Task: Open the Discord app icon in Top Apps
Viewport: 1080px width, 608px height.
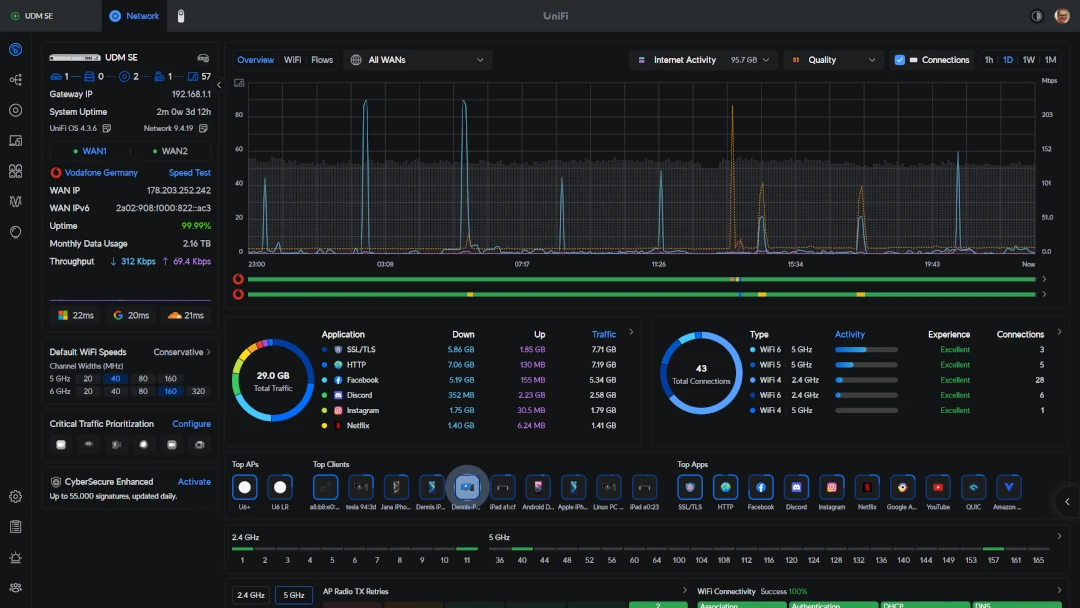Action: [796, 487]
